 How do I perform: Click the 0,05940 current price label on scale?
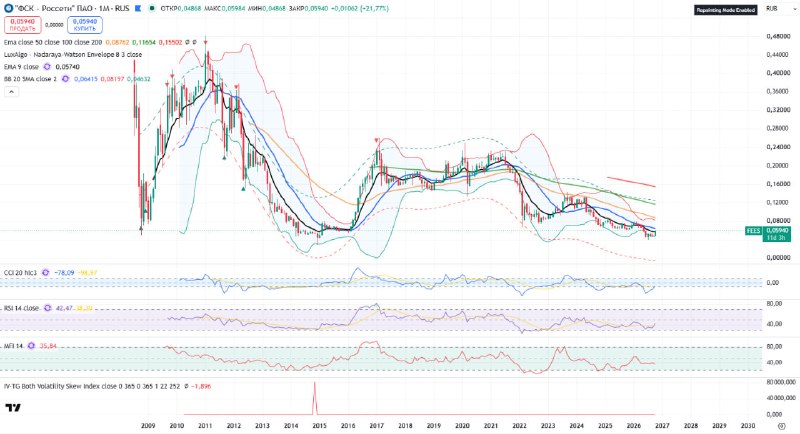(x=777, y=231)
